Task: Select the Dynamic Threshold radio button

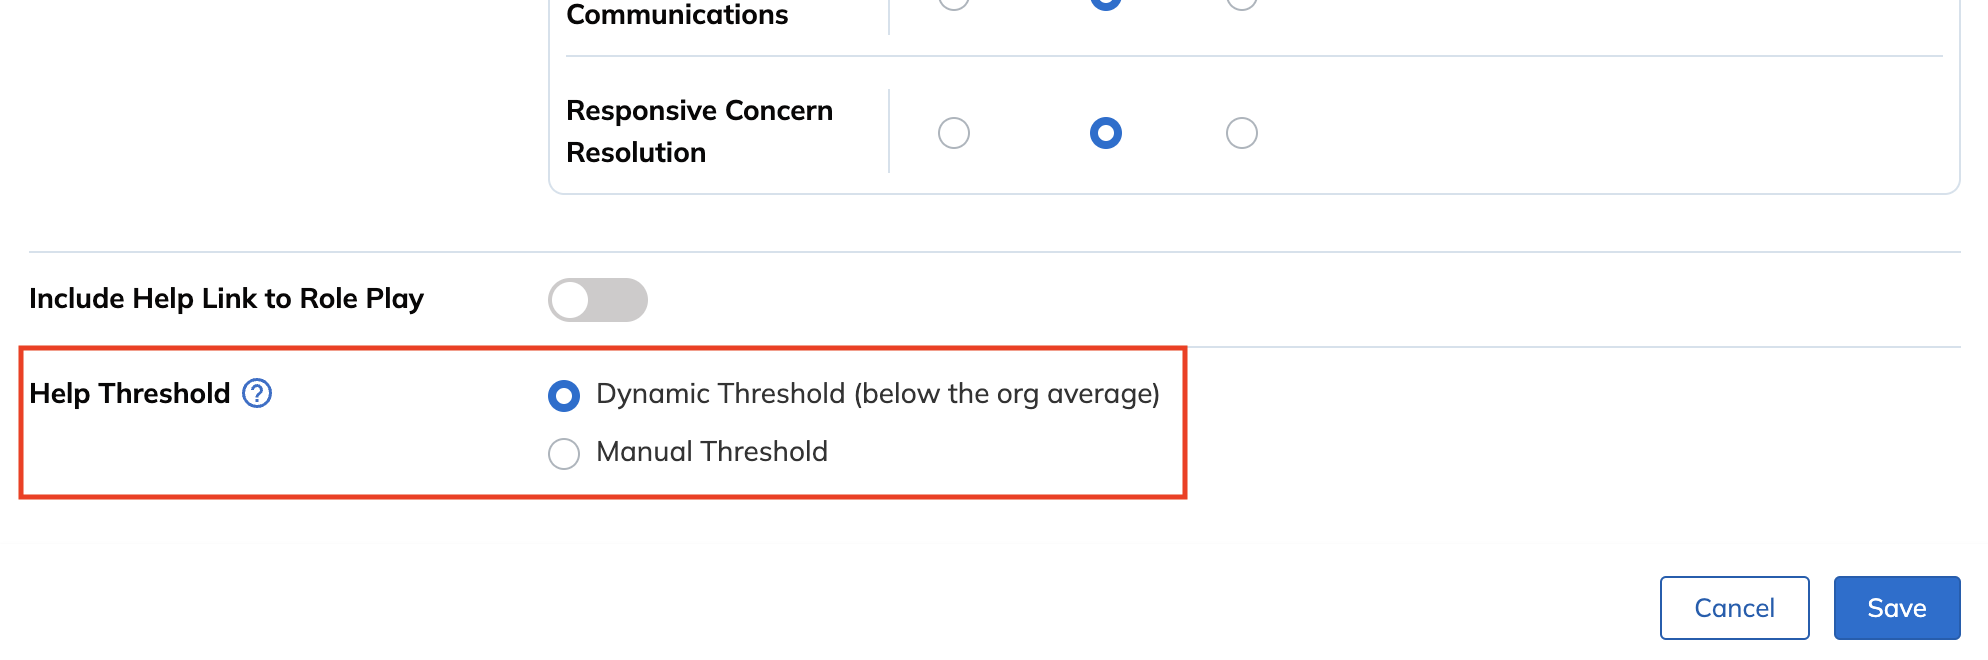Action: pyautogui.click(x=564, y=396)
